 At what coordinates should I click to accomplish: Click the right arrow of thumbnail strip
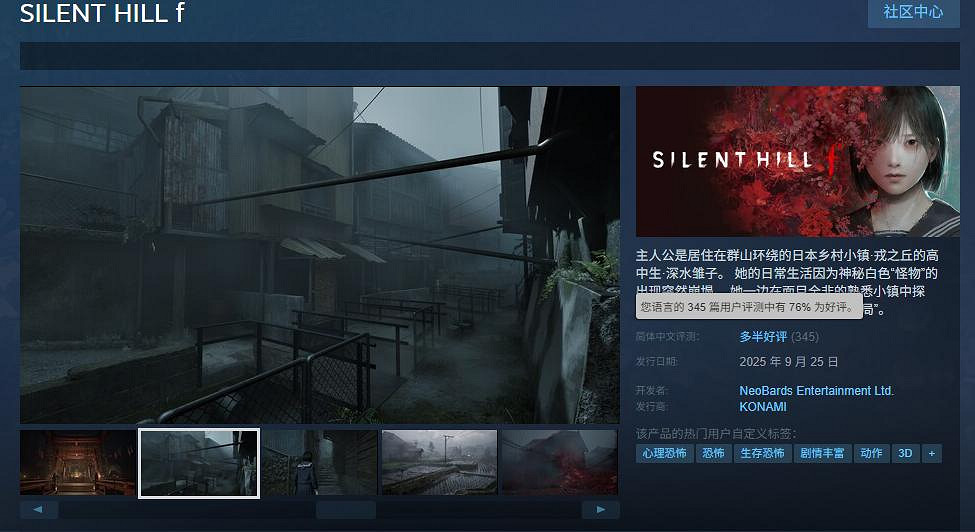coord(601,510)
